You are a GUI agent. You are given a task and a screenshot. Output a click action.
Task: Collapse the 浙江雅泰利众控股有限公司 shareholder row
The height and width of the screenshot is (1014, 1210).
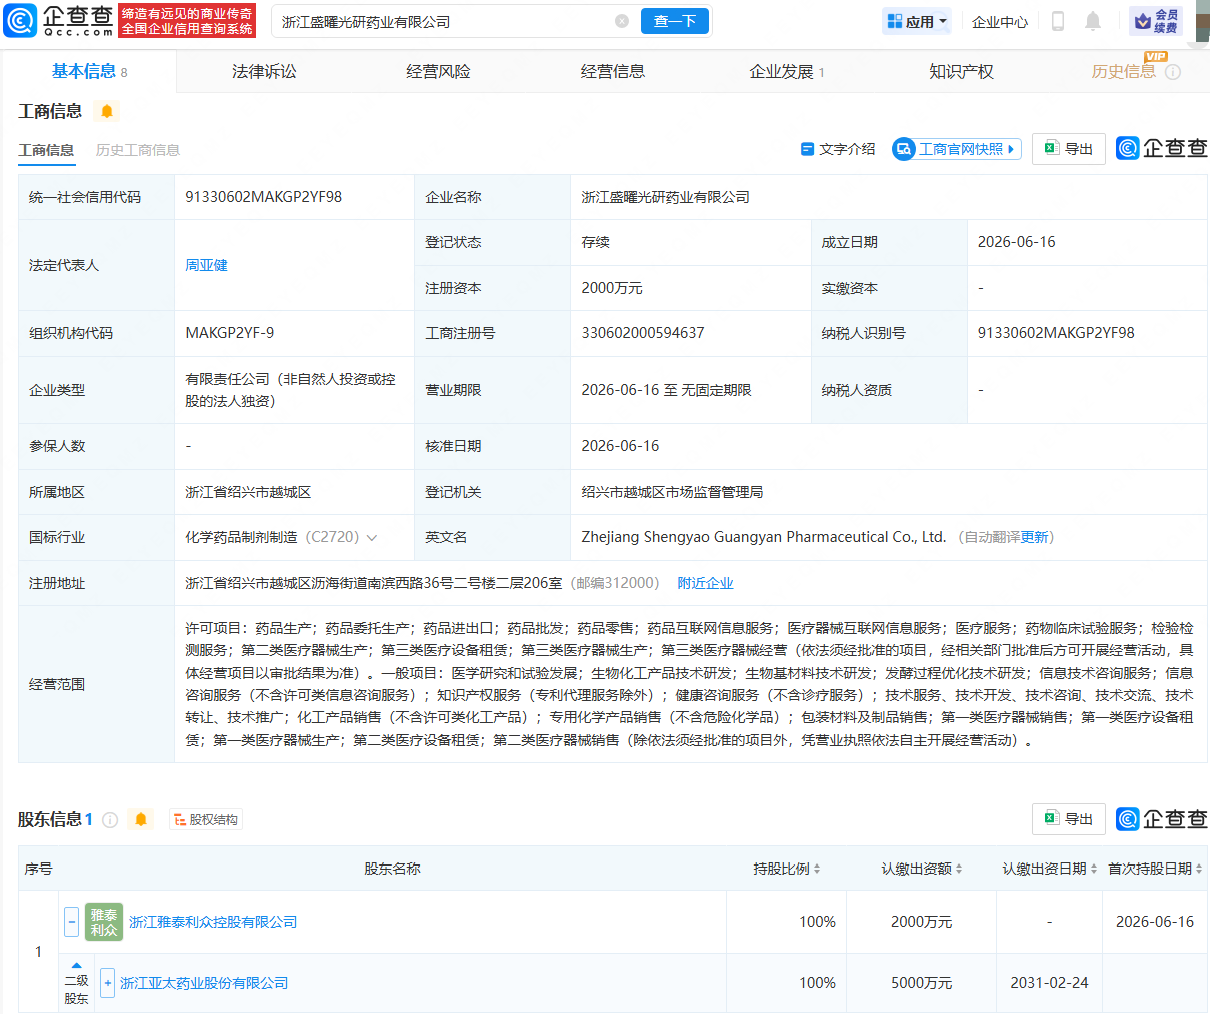[x=71, y=922]
